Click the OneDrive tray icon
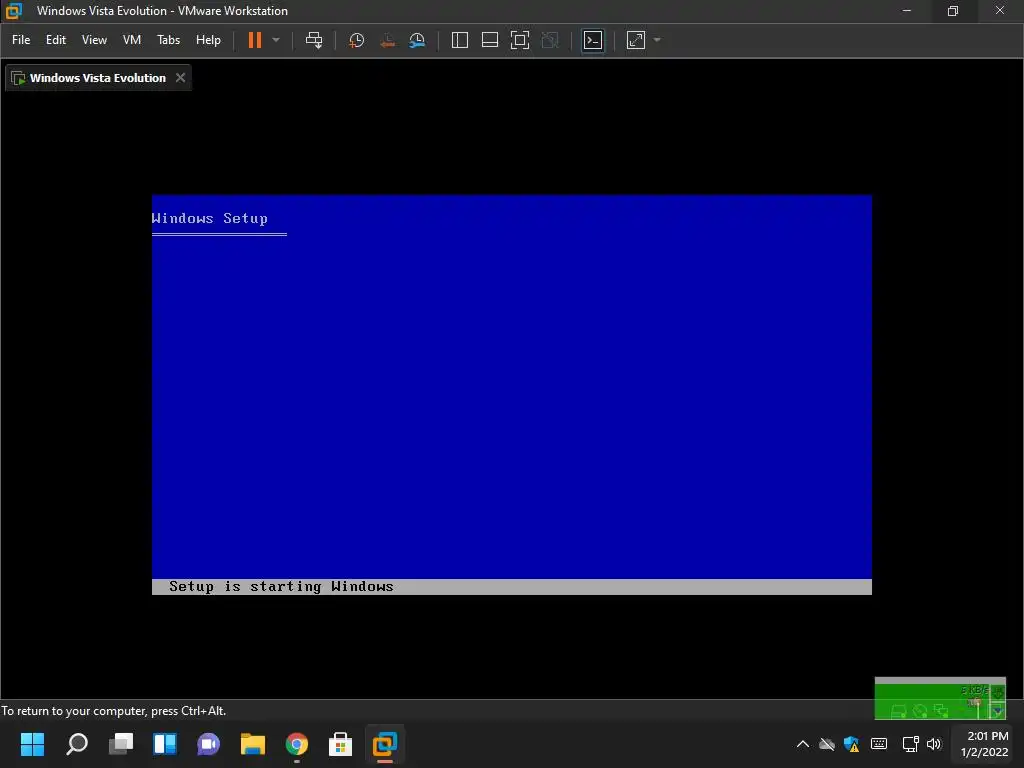Viewport: 1024px width, 768px height. tap(827, 744)
